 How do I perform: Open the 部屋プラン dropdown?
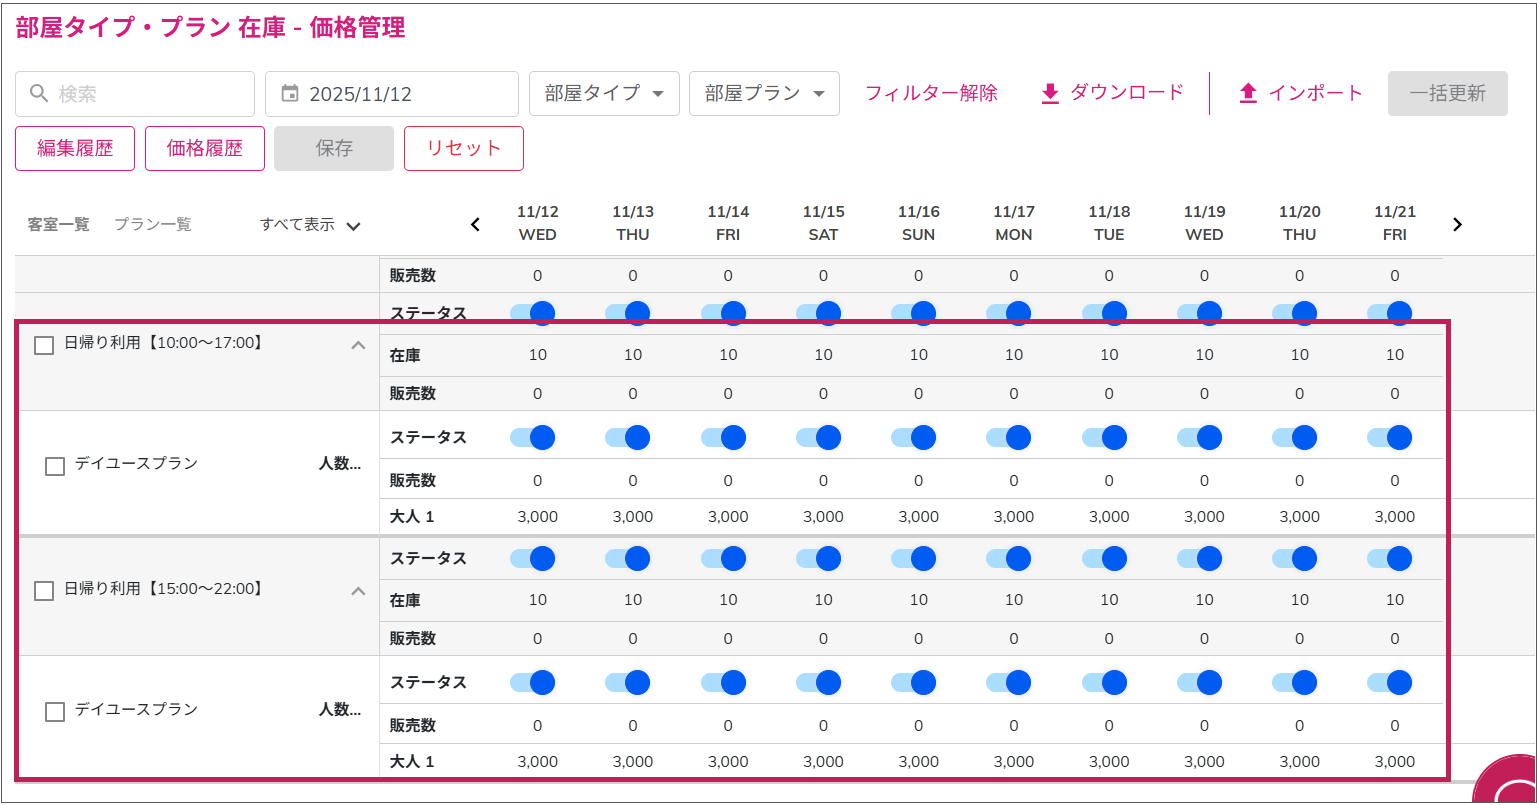[764, 94]
